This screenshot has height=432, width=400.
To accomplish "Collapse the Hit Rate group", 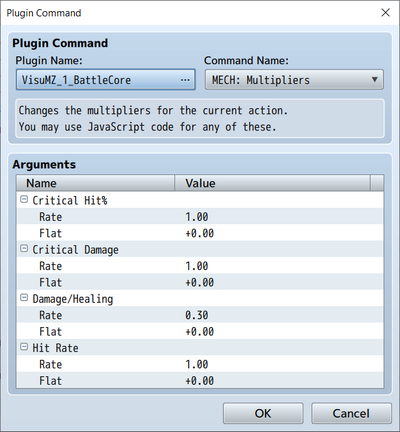I will click(x=24, y=347).
